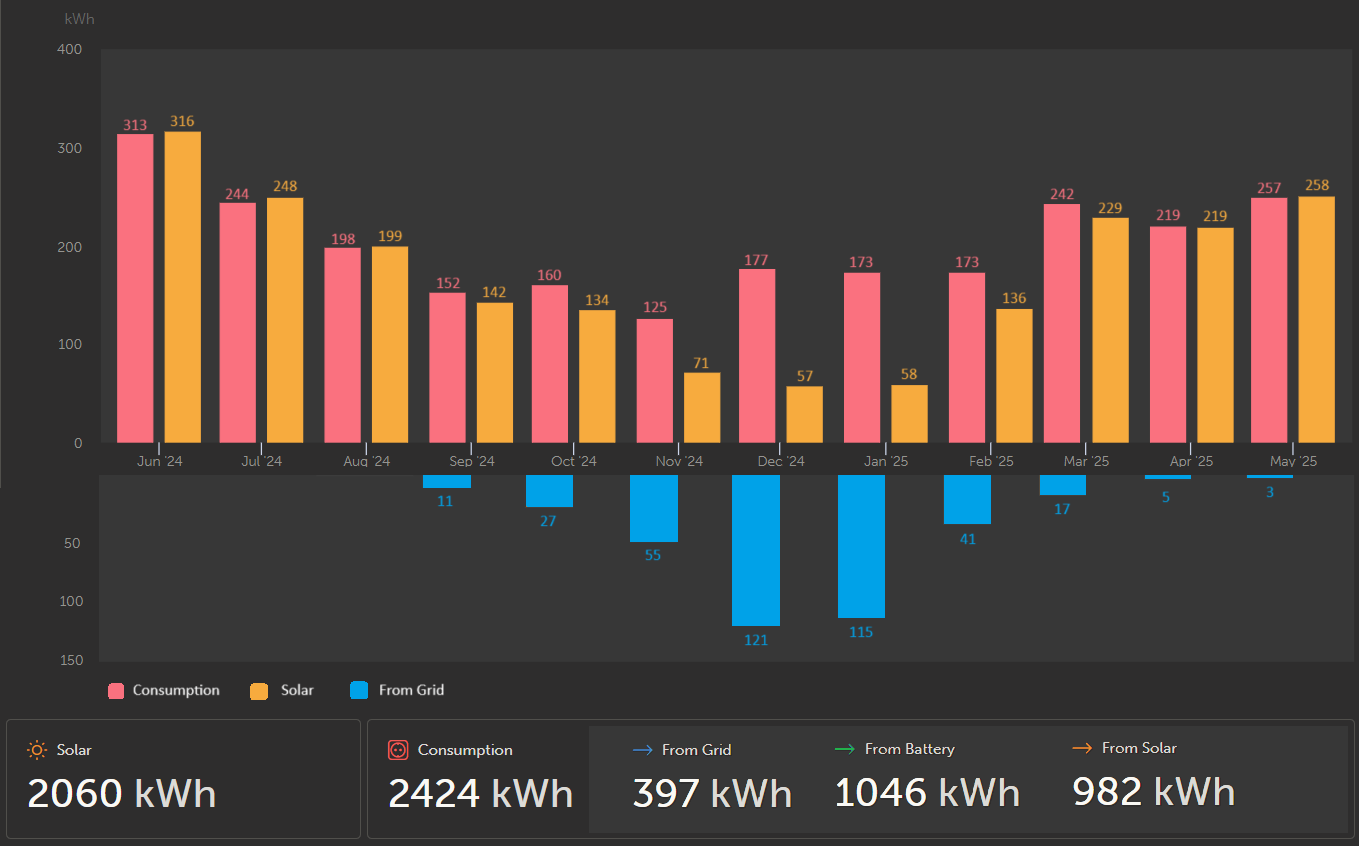Viewport: 1359px width, 846px height.
Task: Click the orange From Solar arrow icon
Action: click(x=1082, y=748)
